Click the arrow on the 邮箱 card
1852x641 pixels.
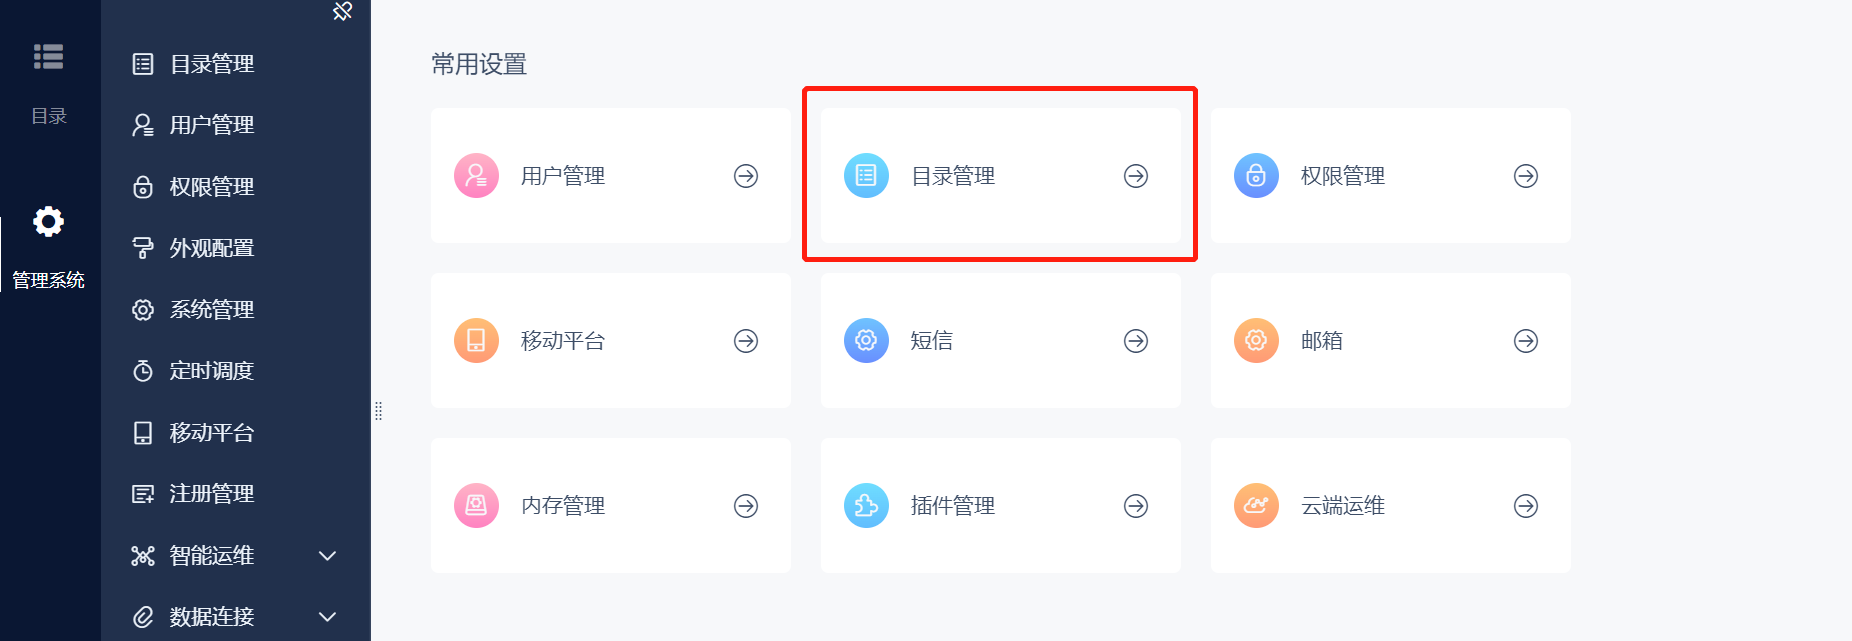pos(1526,341)
